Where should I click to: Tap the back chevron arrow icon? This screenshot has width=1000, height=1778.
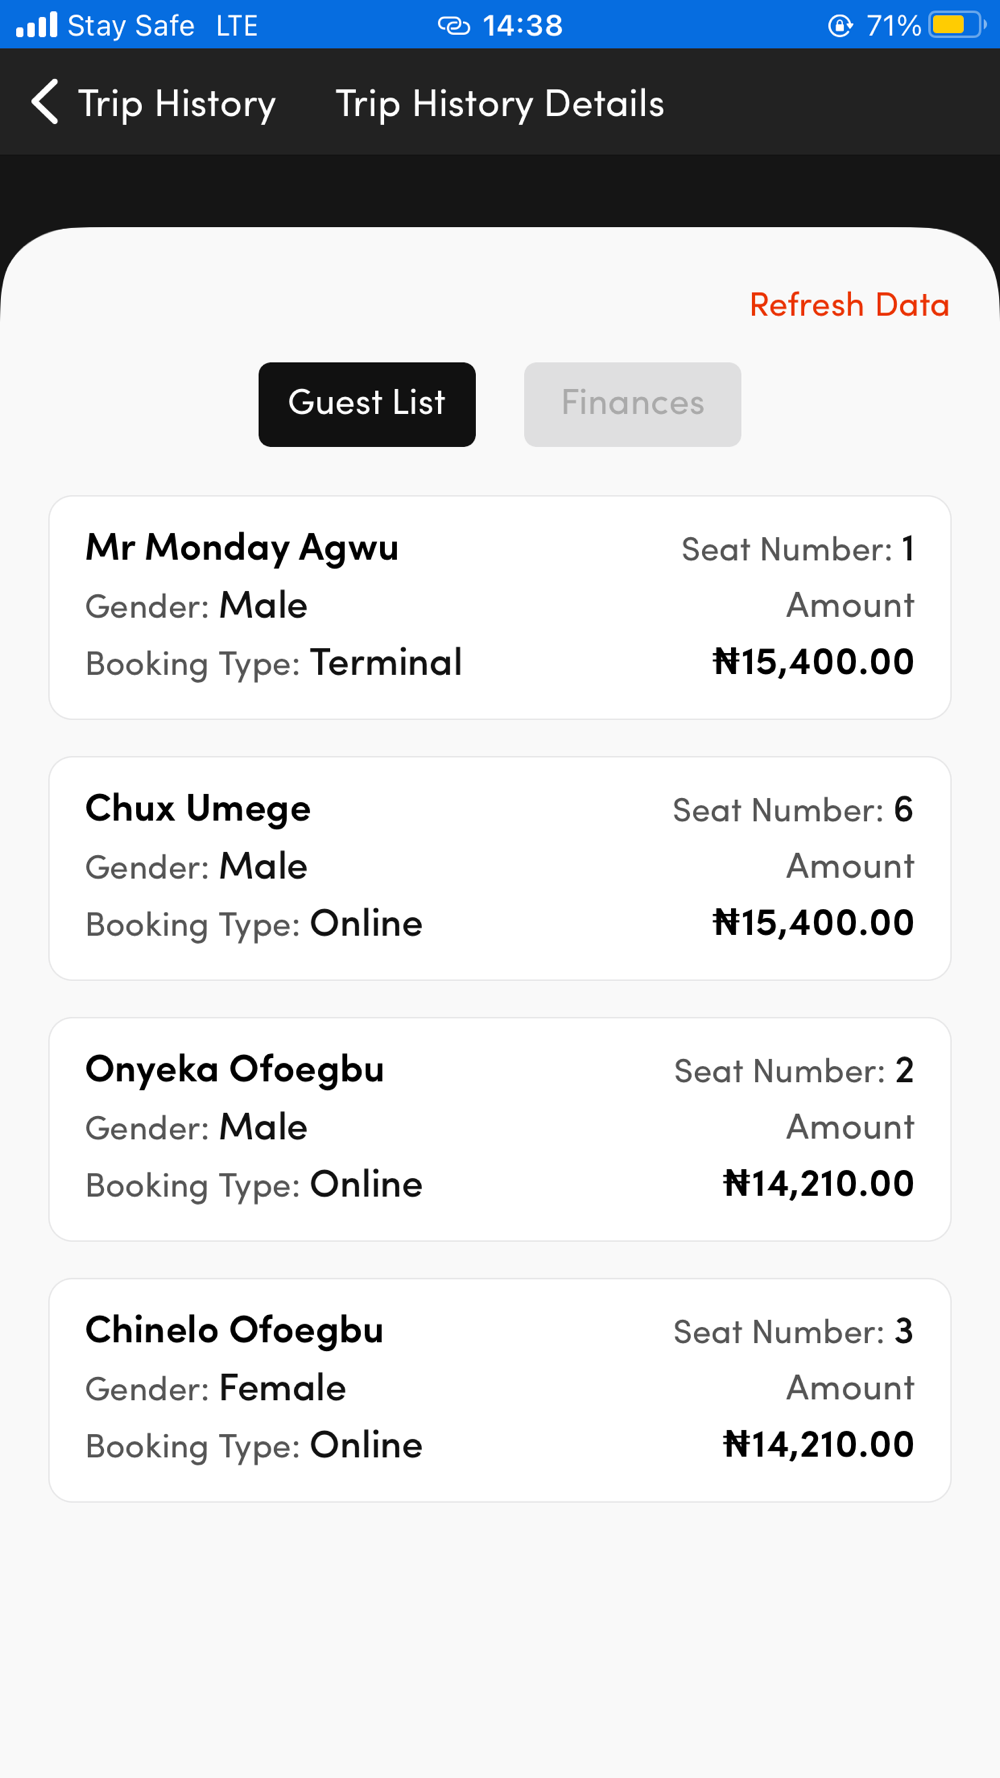[45, 102]
